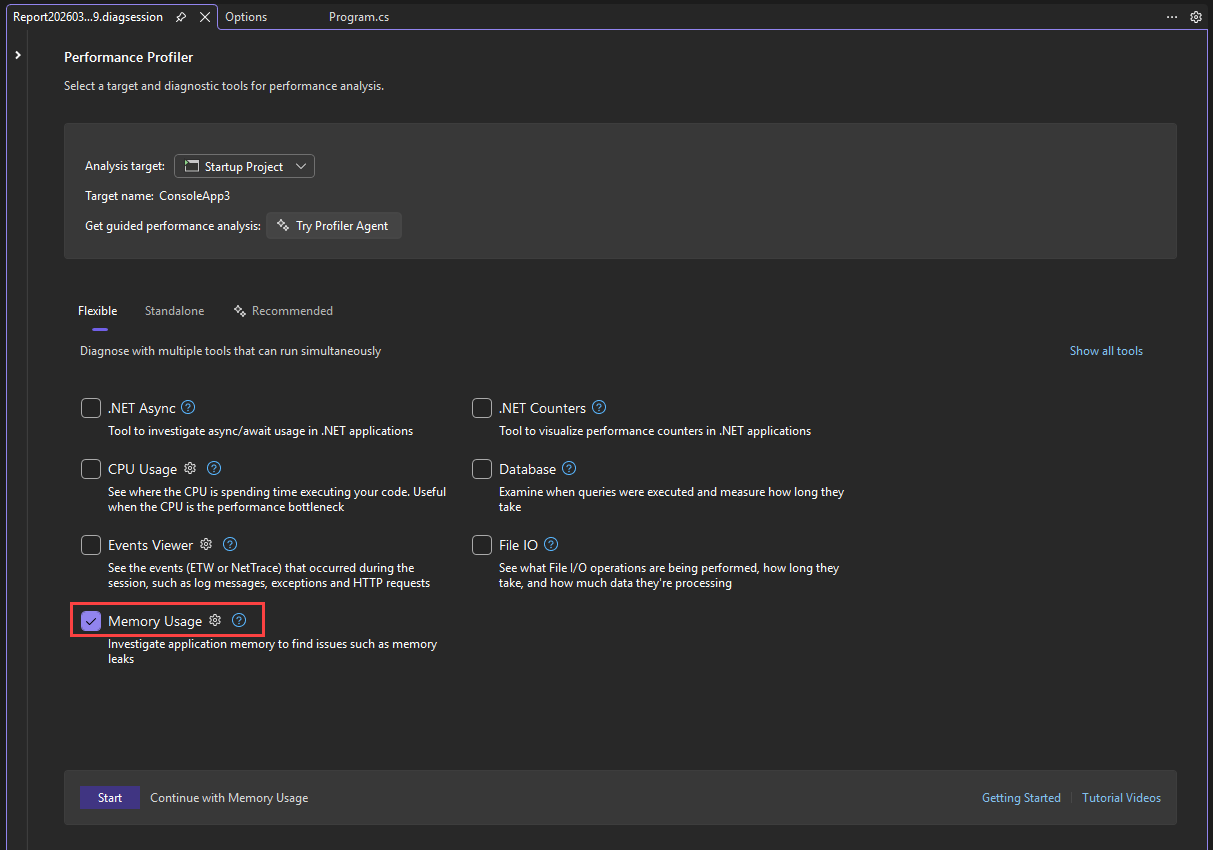Open the Tutorial Videos link
Screen dimensions: 1213x850
tap(1121, 797)
